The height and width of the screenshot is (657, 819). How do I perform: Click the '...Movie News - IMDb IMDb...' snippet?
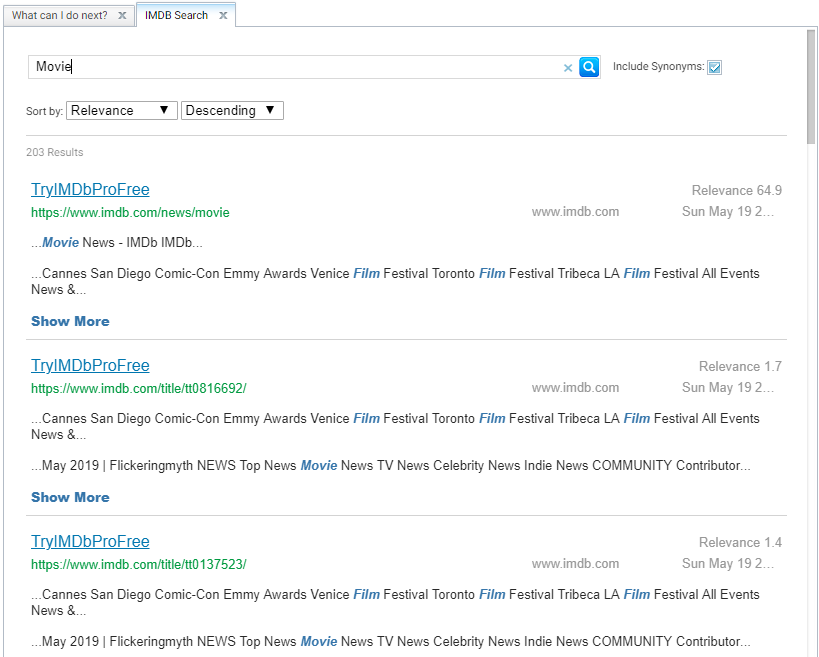[x=116, y=243]
